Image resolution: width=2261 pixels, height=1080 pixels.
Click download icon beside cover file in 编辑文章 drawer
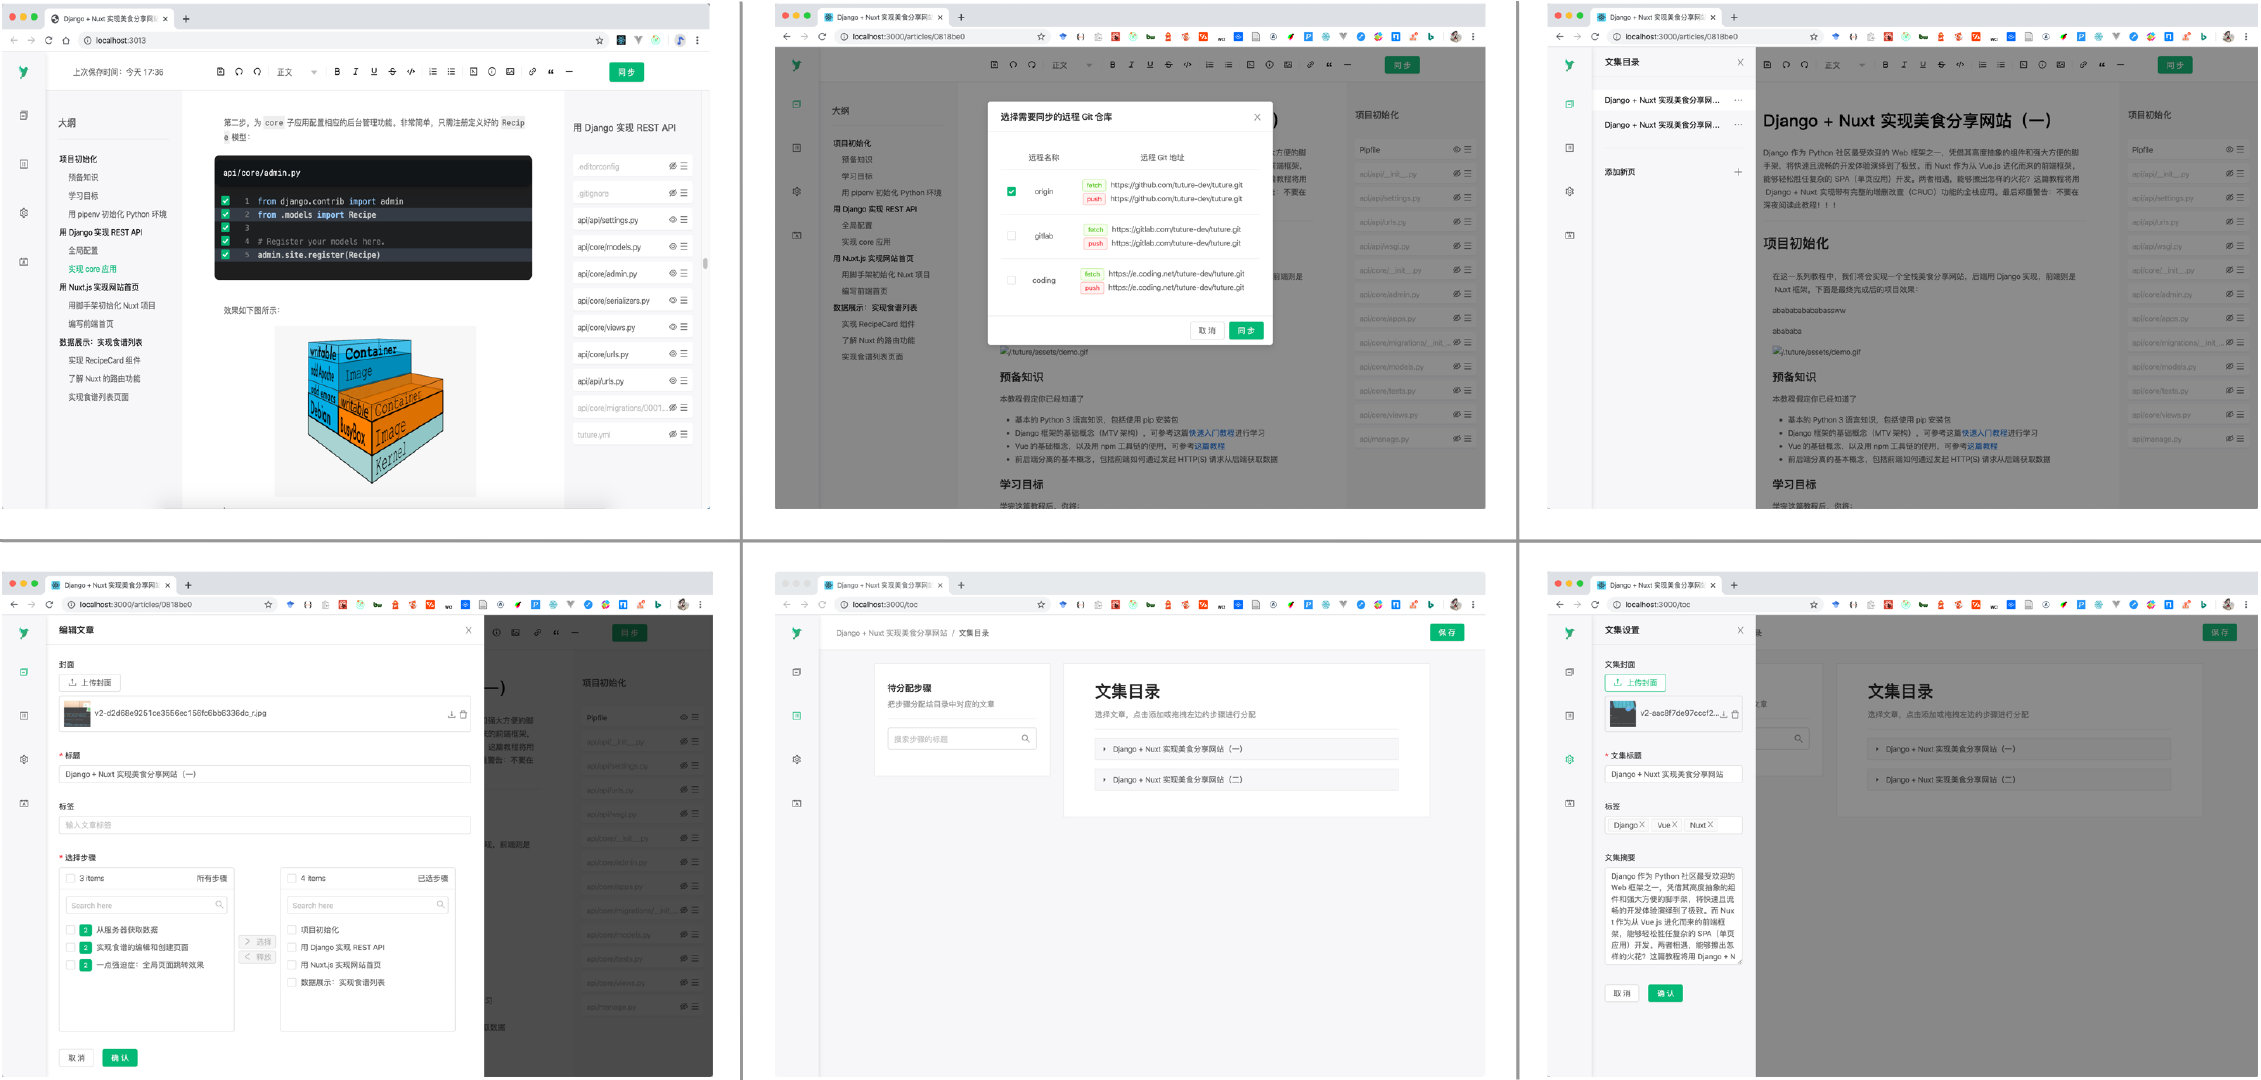pos(451,714)
